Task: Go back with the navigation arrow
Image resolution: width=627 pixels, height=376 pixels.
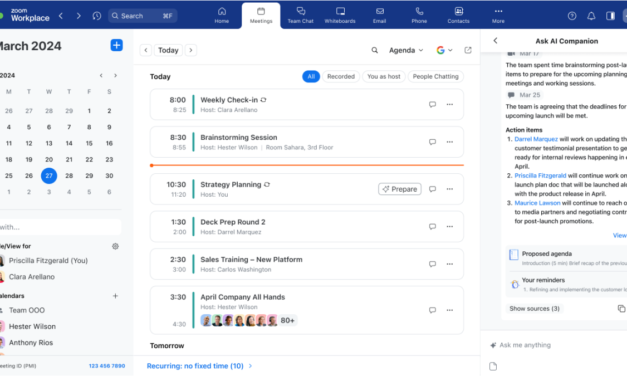Action: pyautogui.click(x=61, y=16)
